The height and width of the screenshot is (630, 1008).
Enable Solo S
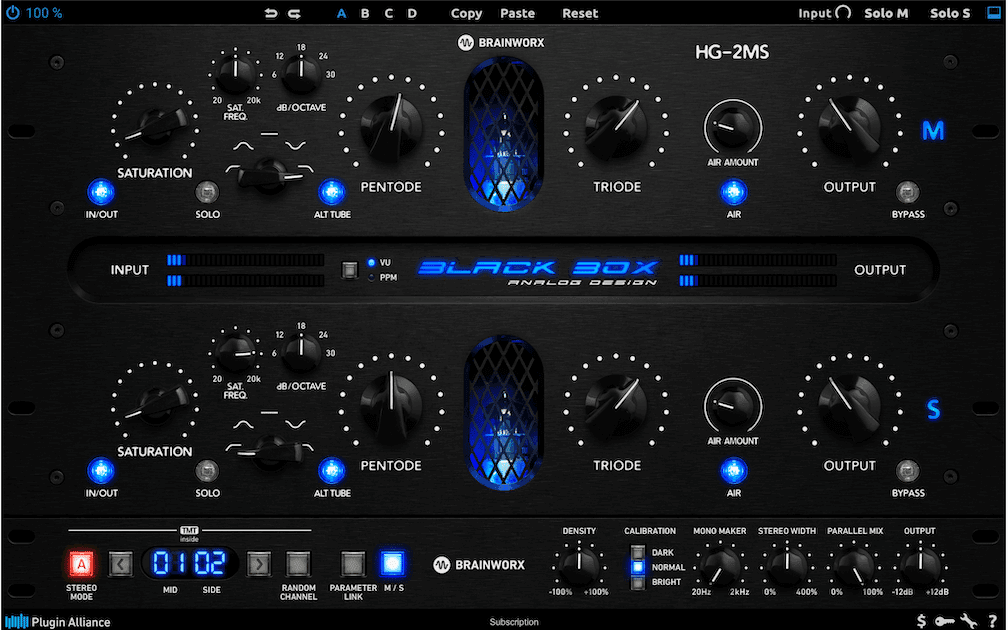(x=950, y=13)
